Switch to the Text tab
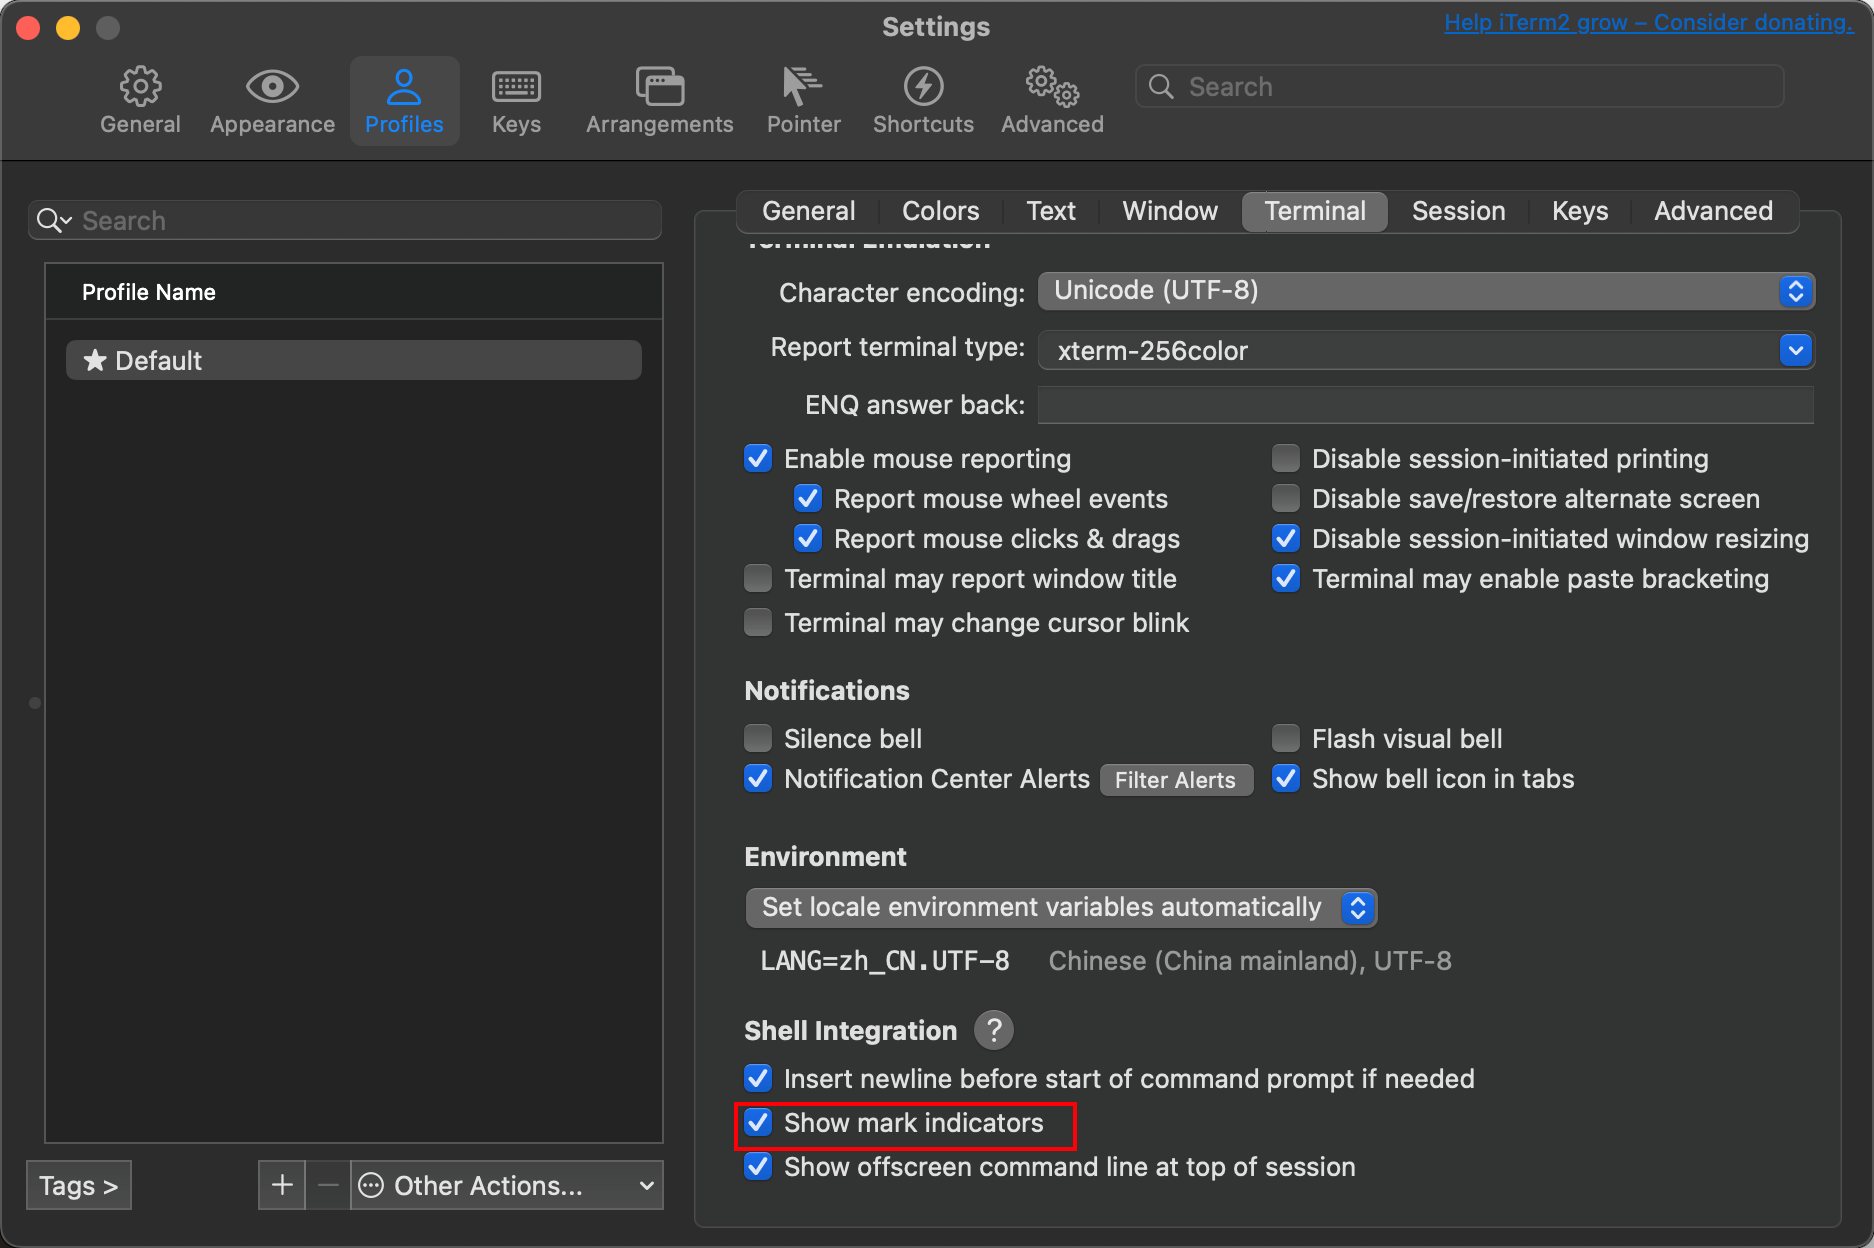The height and width of the screenshot is (1248, 1874). point(1050,211)
